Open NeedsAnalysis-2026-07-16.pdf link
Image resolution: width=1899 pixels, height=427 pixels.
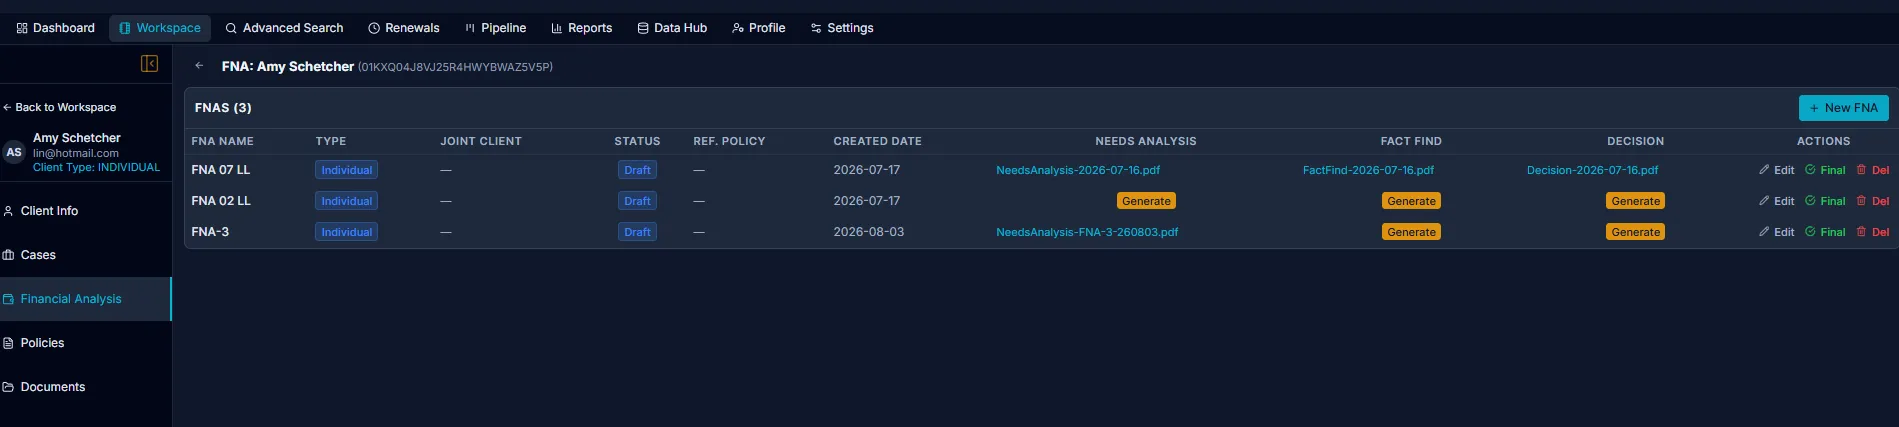point(1078,170)
